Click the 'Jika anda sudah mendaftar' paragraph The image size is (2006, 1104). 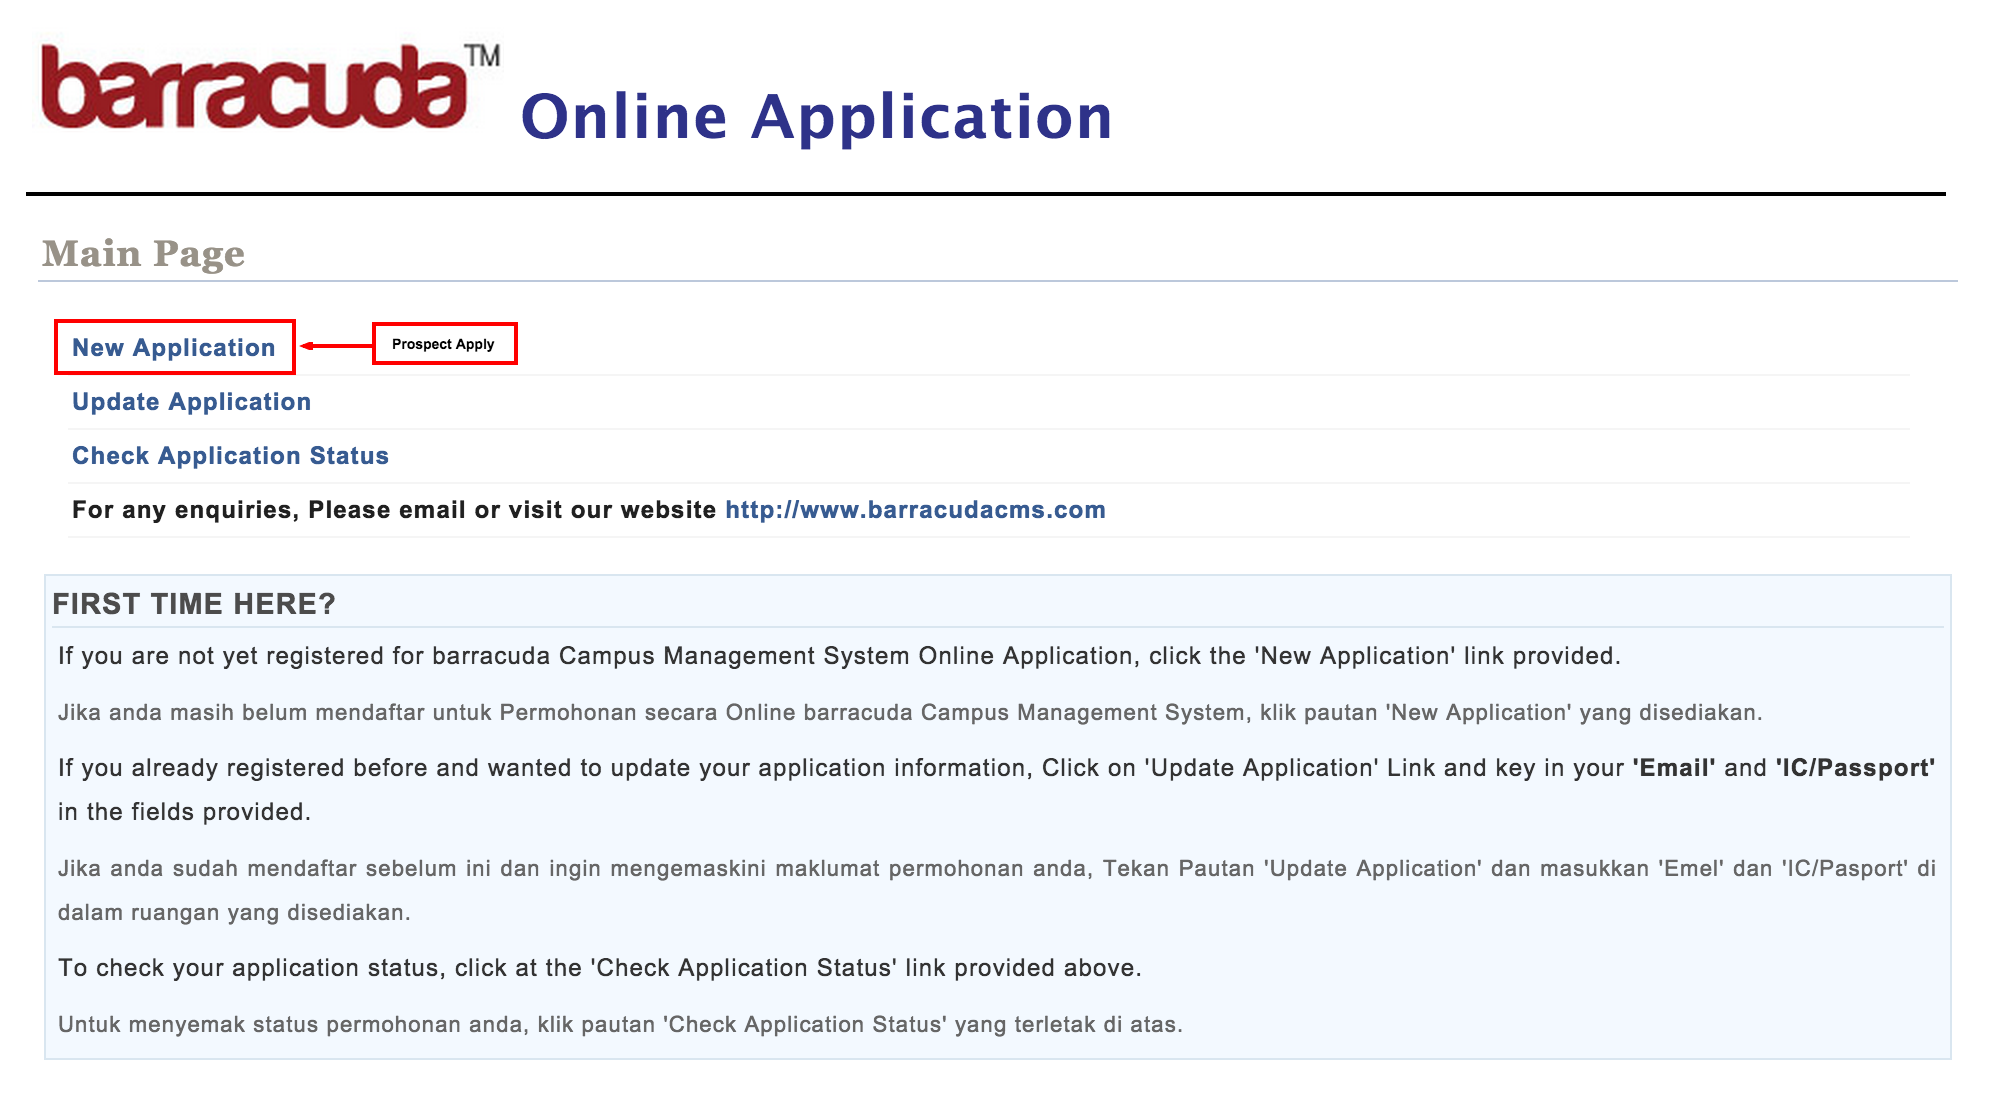(996, 869)
